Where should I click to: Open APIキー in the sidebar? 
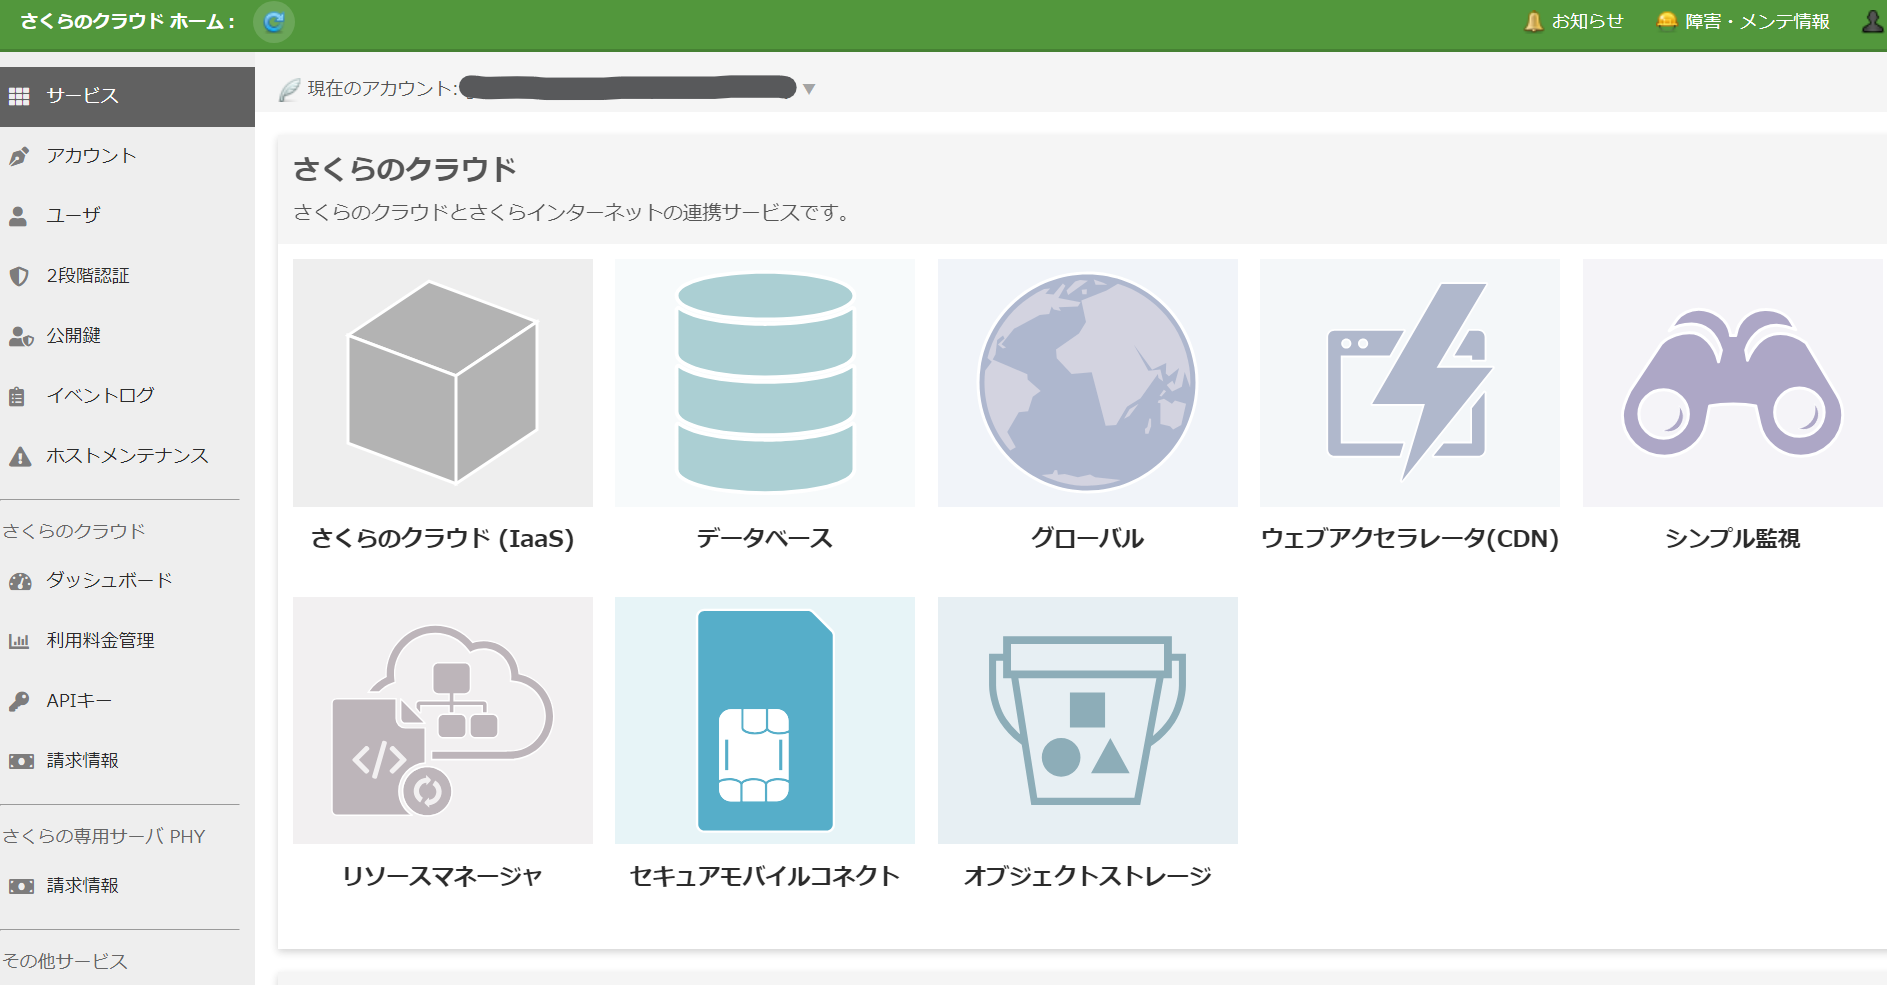coord(127,701)
